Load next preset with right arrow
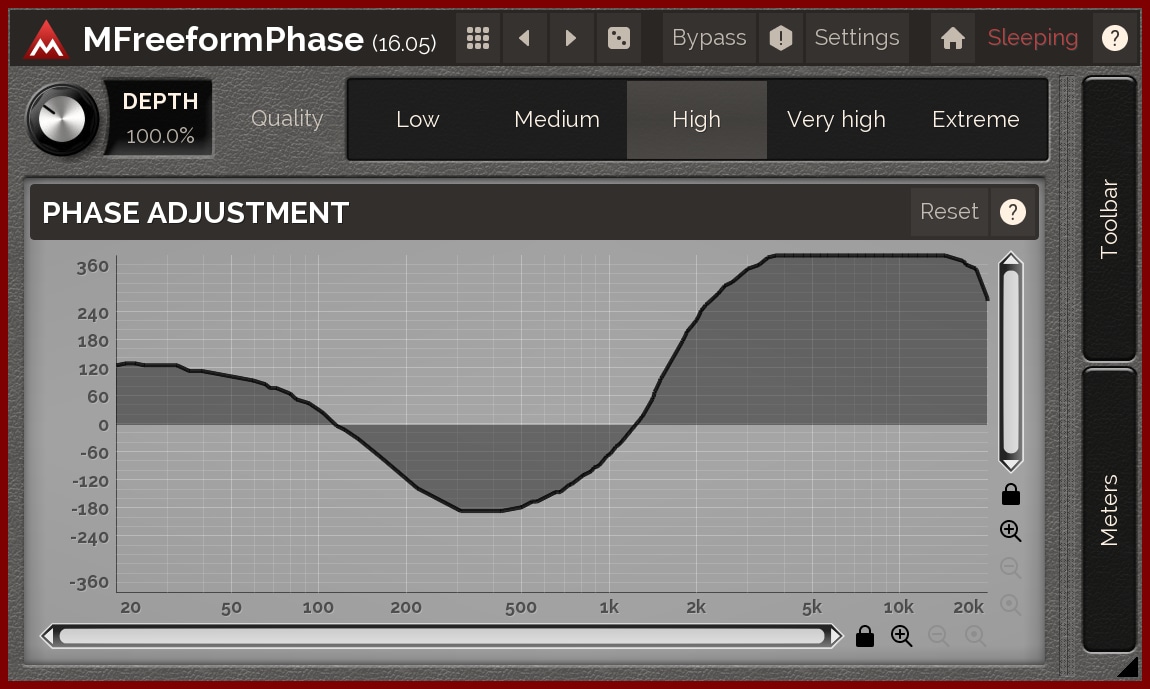Screen dimensions: 1150x689 571,38
